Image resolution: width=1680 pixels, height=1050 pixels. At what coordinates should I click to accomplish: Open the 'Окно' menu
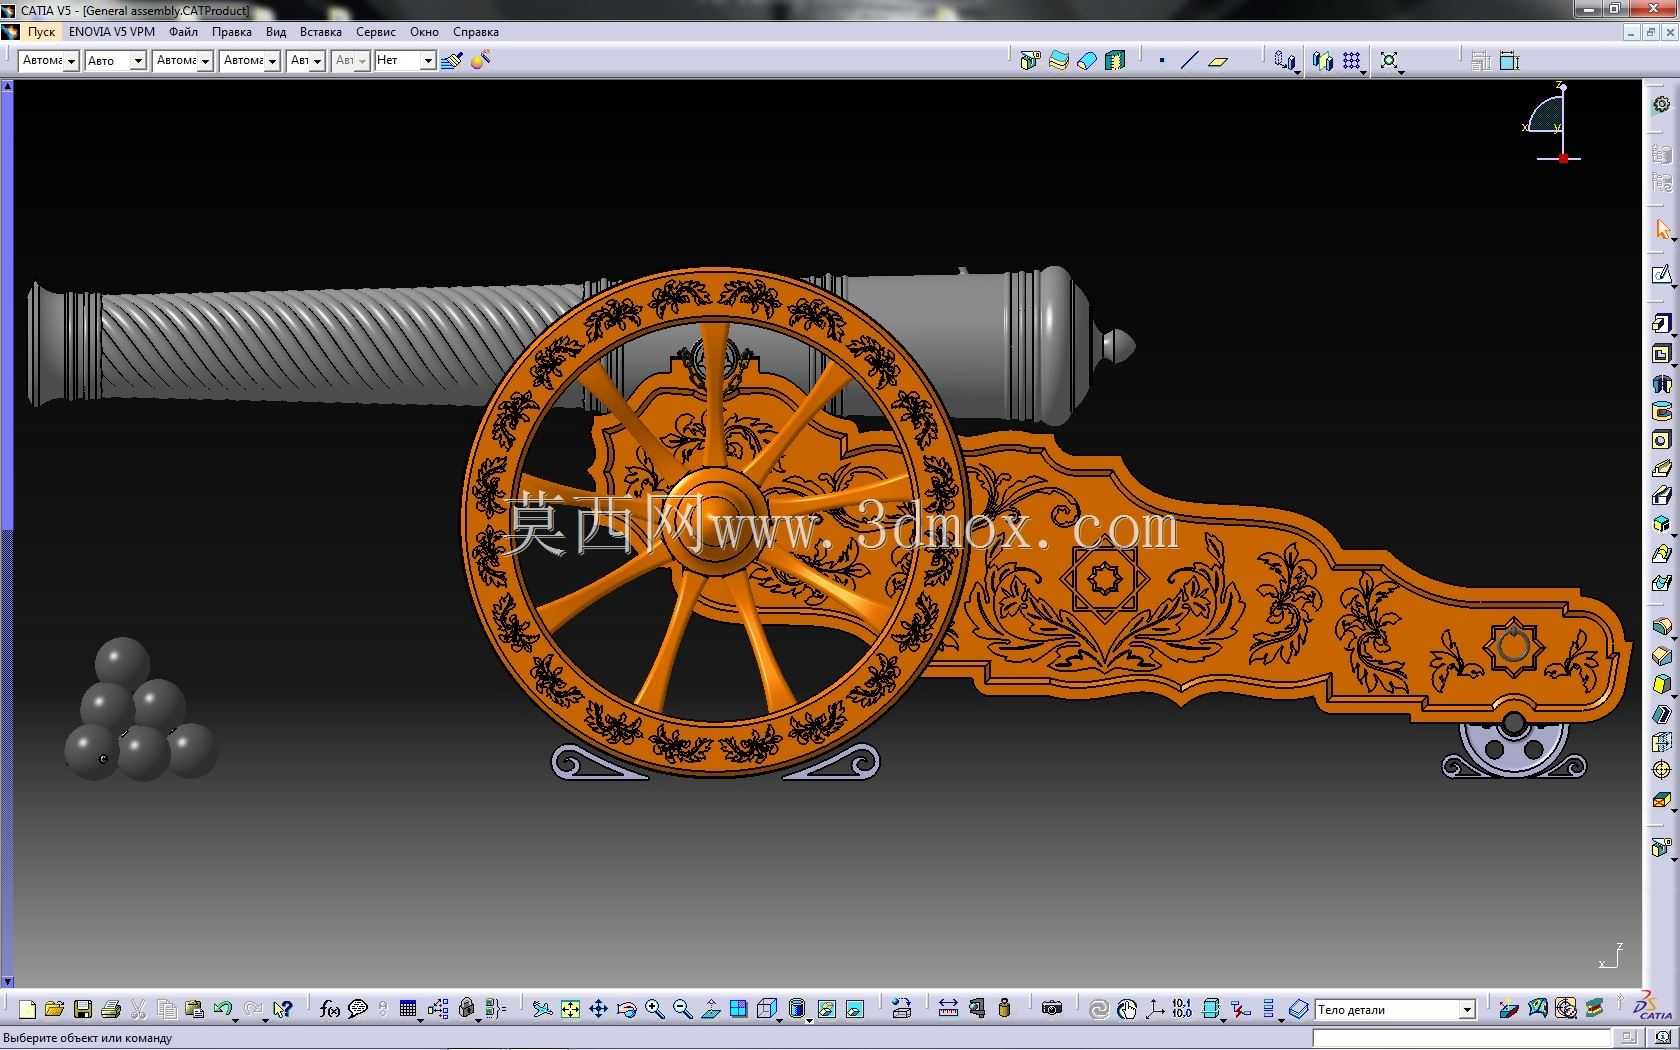pos(424,32)
